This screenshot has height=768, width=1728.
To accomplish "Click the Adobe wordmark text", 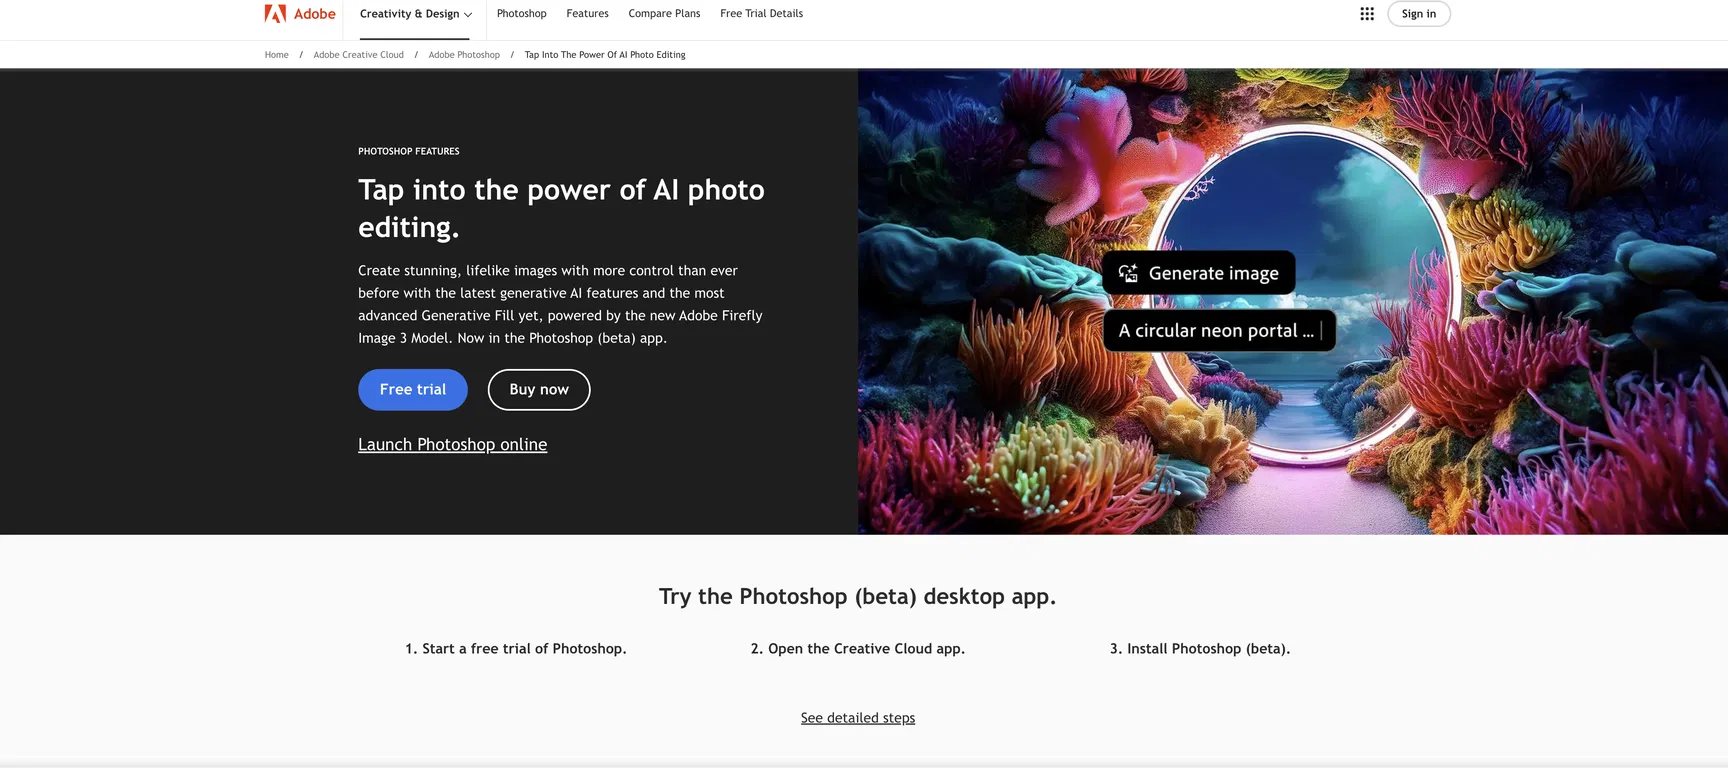I will 315,14.
